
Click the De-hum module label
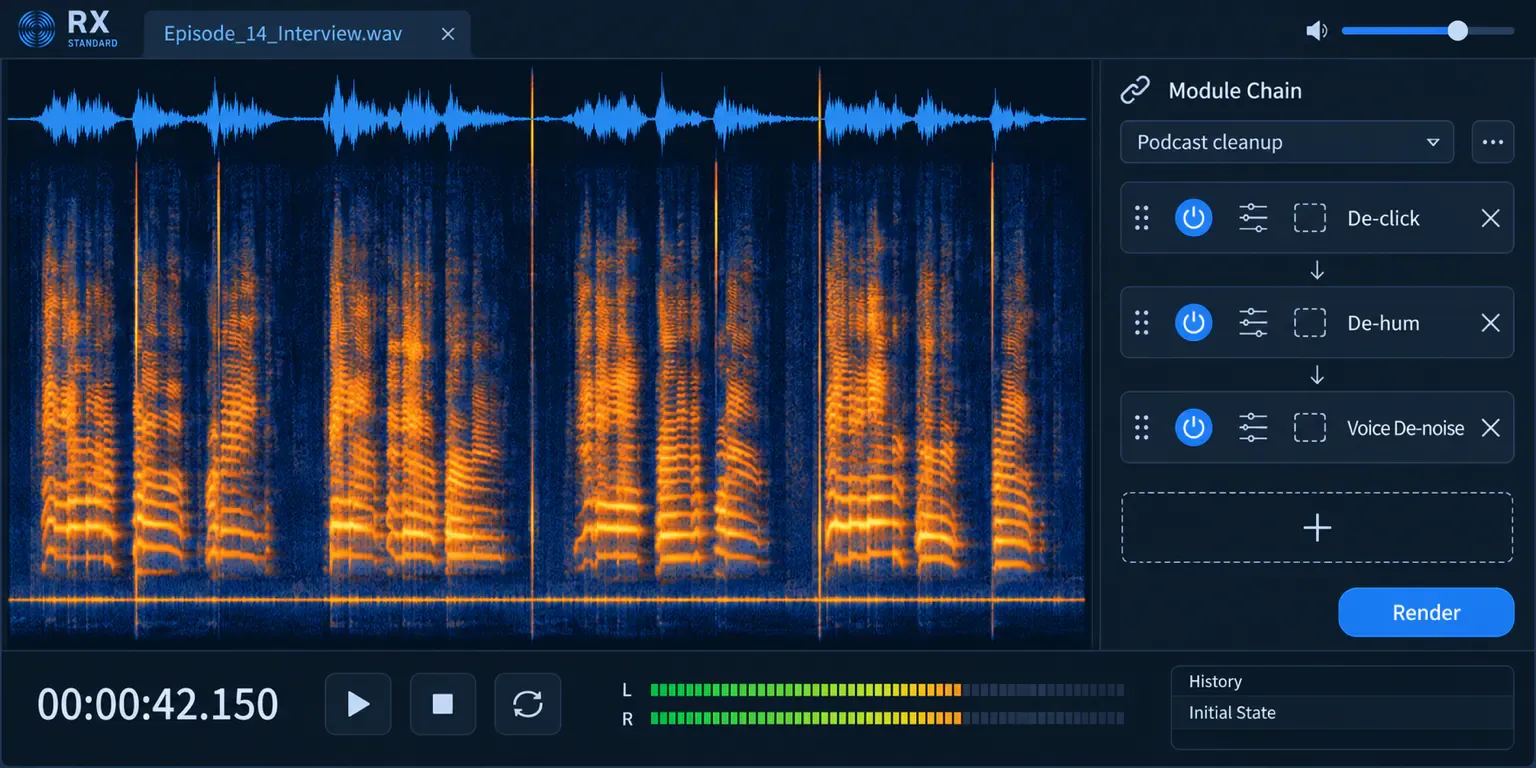pyautogui.click(x=1383, y=323)
